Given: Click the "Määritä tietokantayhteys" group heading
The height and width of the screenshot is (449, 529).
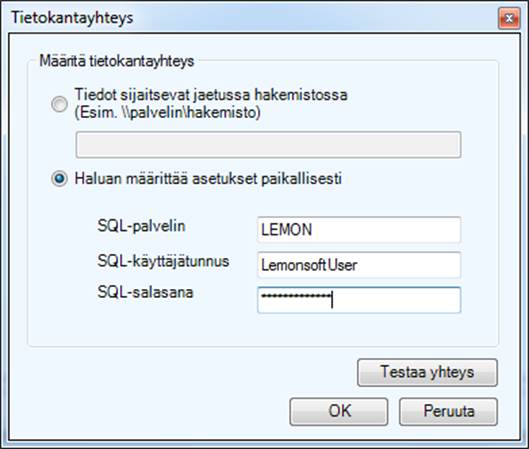Looking at the screenshot, I should click(x=117, y=61).
